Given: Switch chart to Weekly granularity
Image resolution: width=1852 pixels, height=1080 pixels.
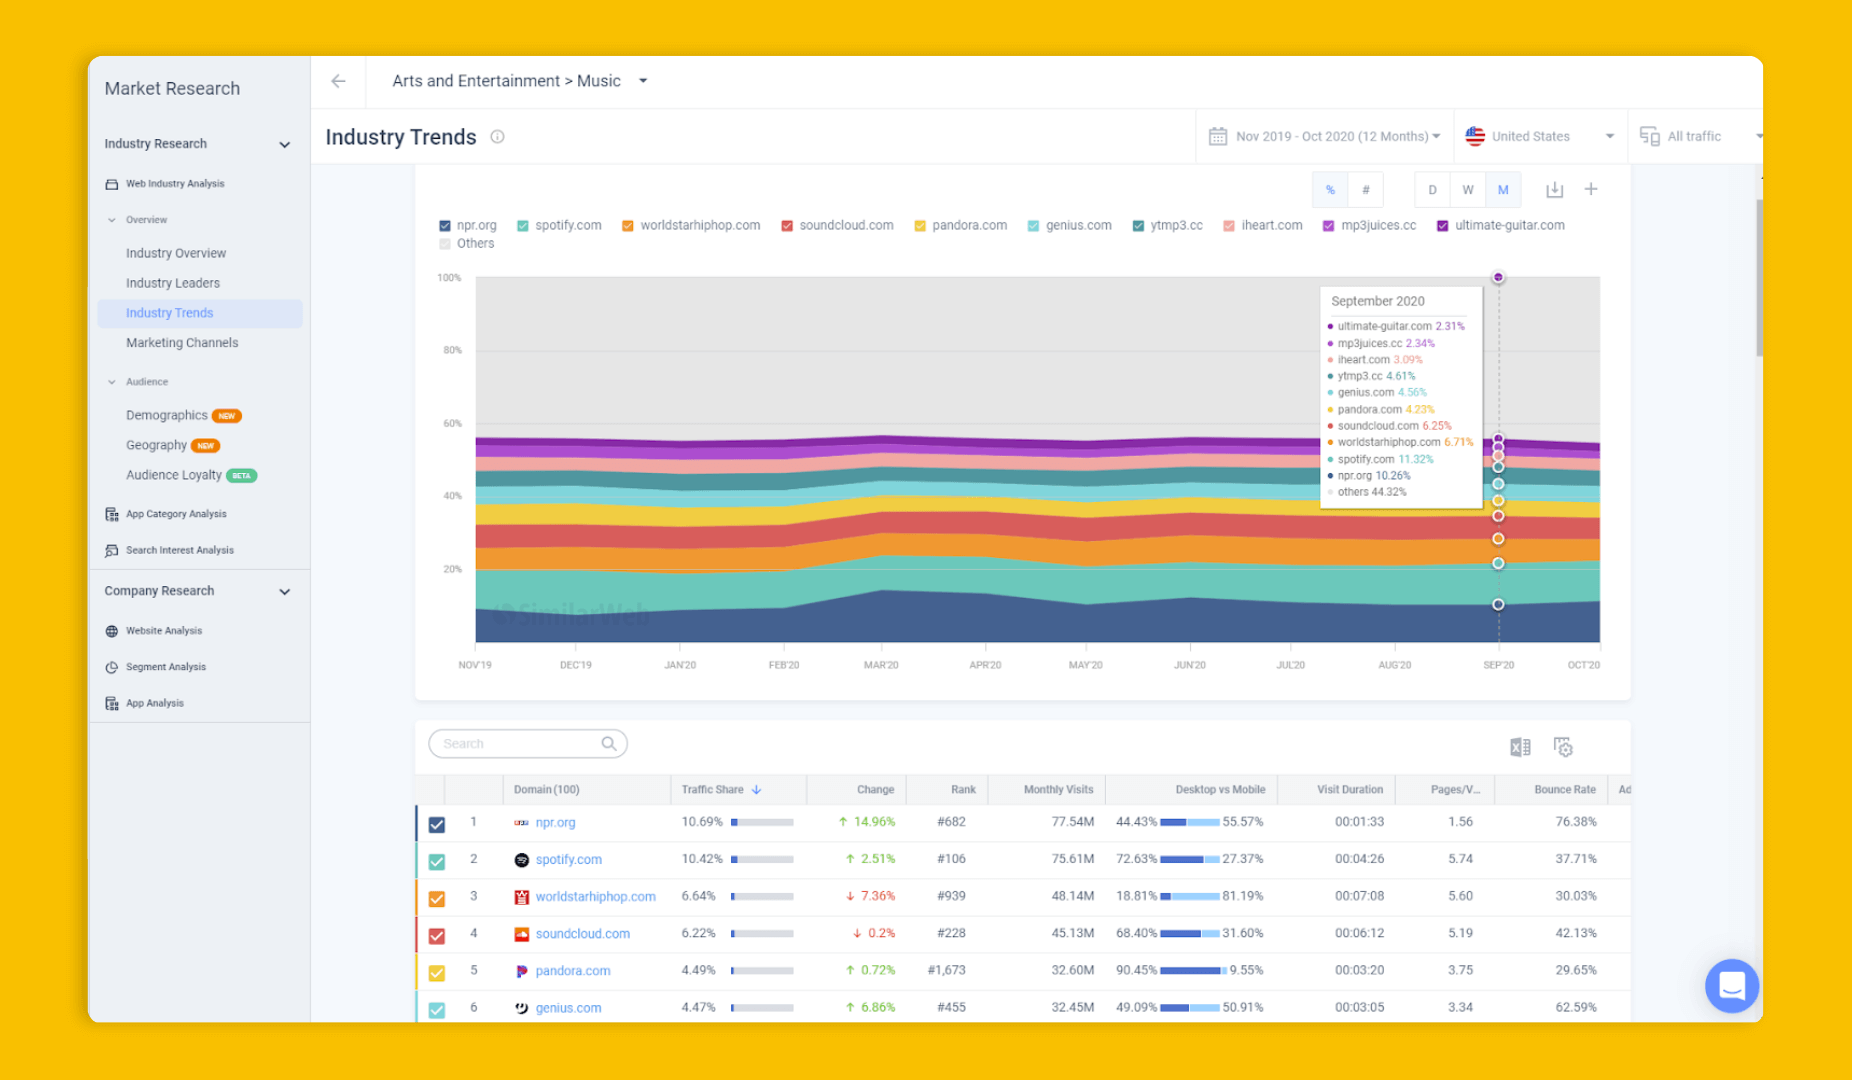Looking at the screenshot, I should click(1467, 189).
